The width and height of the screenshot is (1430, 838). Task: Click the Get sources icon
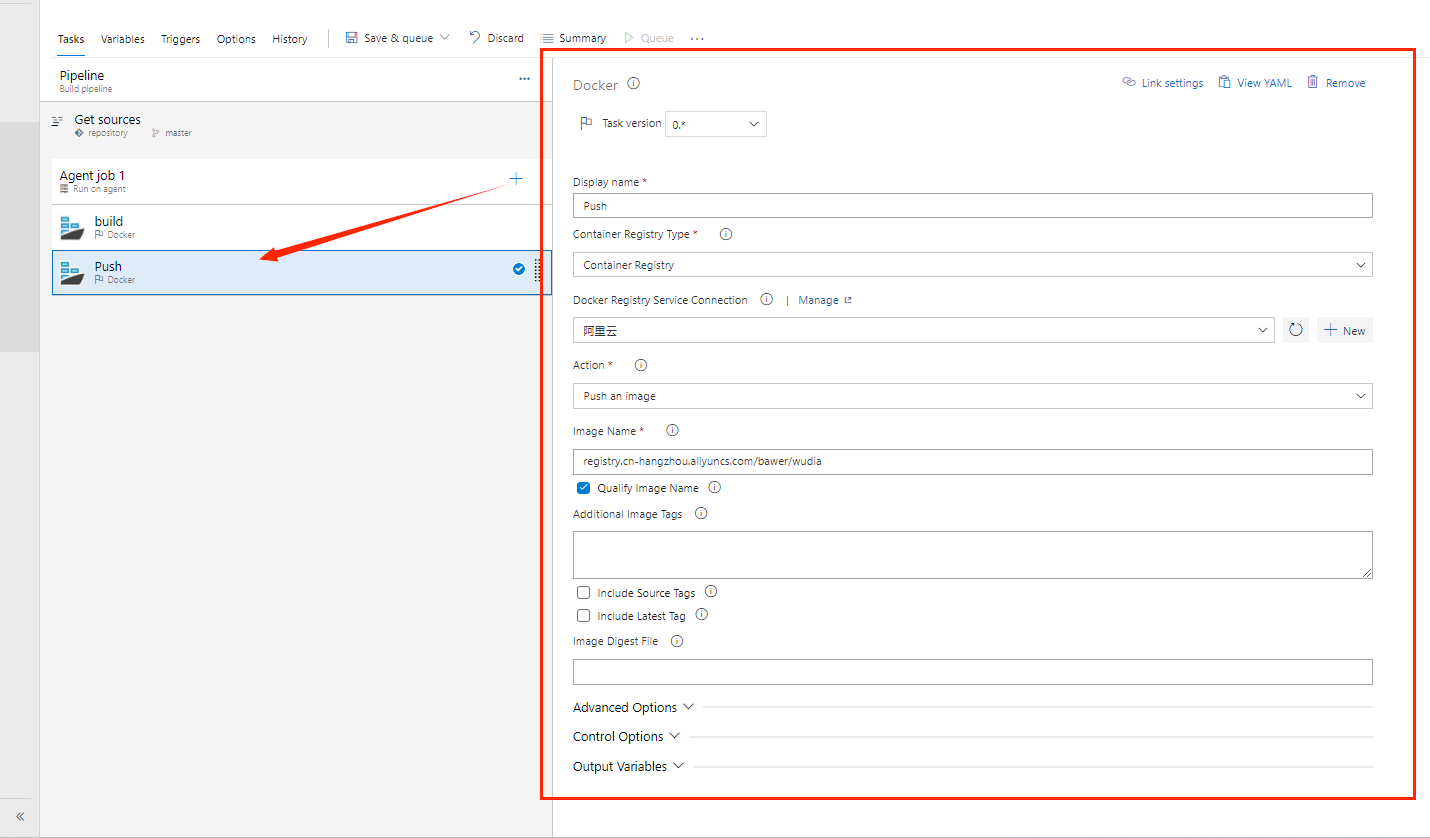coord(58,120)
